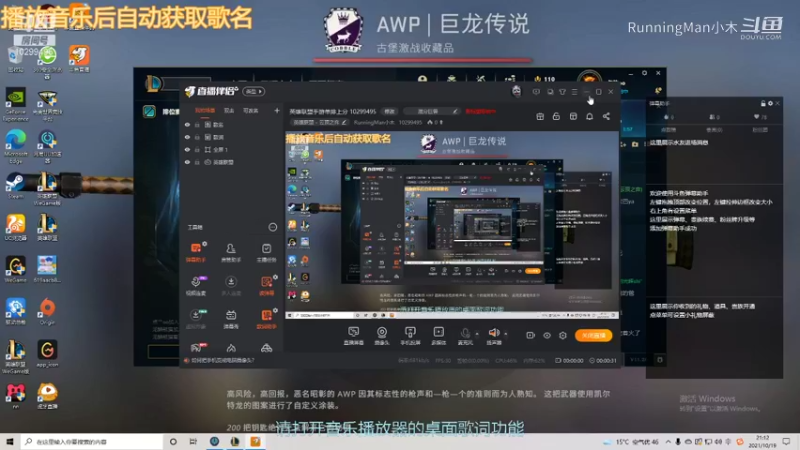Image resolution: width=800 pixels, height=450 pixels.
Task: Open the microphone dropdown arrow
Action: tap(477, 334)
